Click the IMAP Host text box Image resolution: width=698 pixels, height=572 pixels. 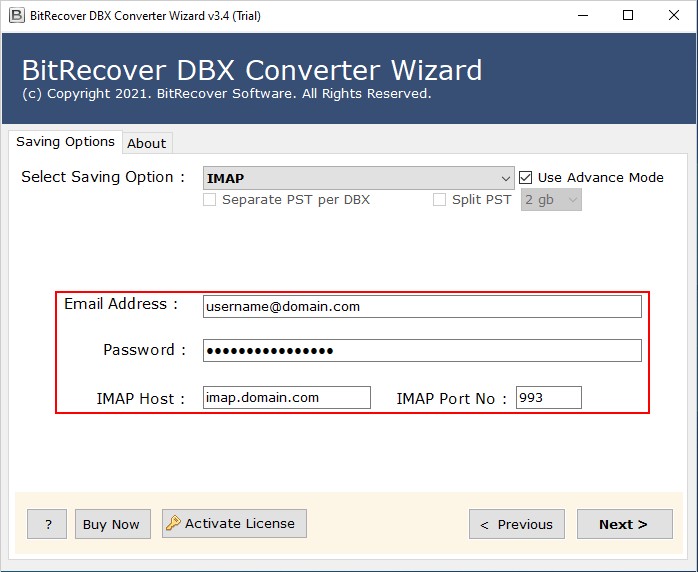click(x=286, y=398)
